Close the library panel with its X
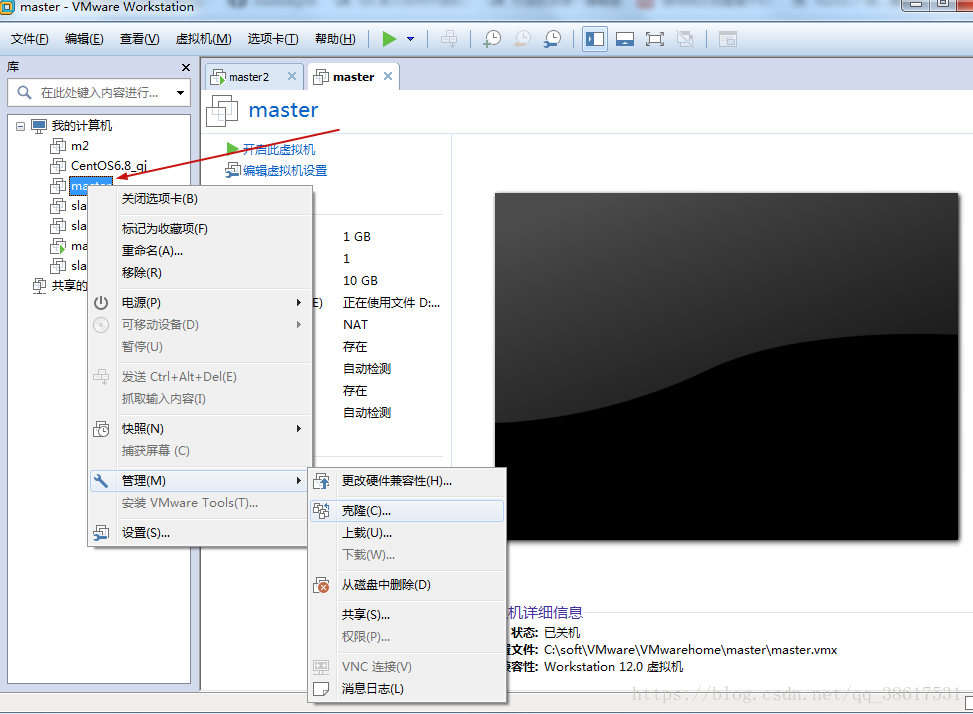This screenshot has height=714, width=973. click(x=186, y=67)
